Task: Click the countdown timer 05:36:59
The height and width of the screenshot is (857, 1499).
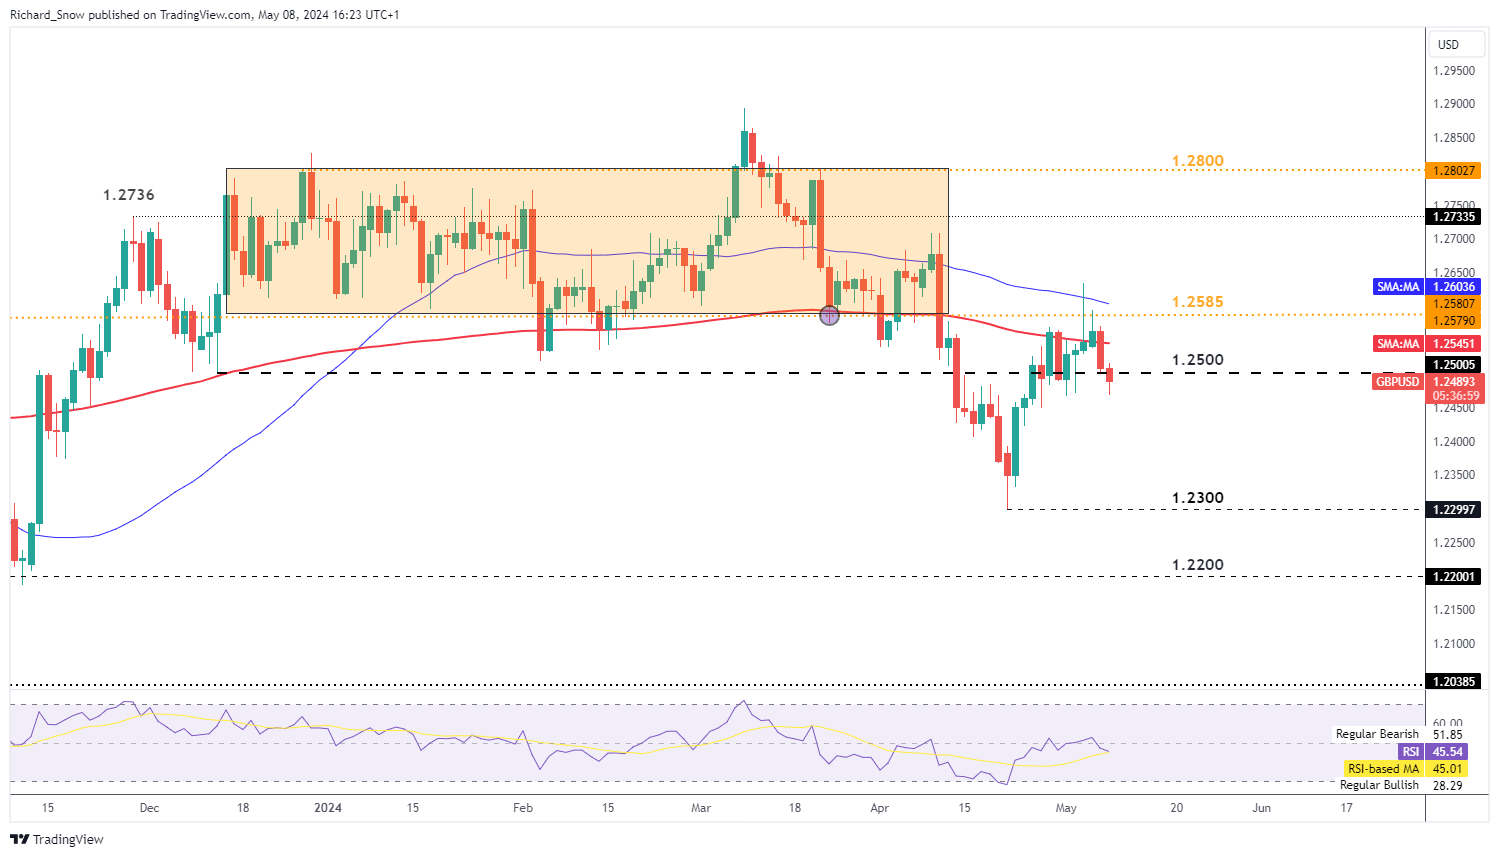Action: click(x=1455, y=396)
